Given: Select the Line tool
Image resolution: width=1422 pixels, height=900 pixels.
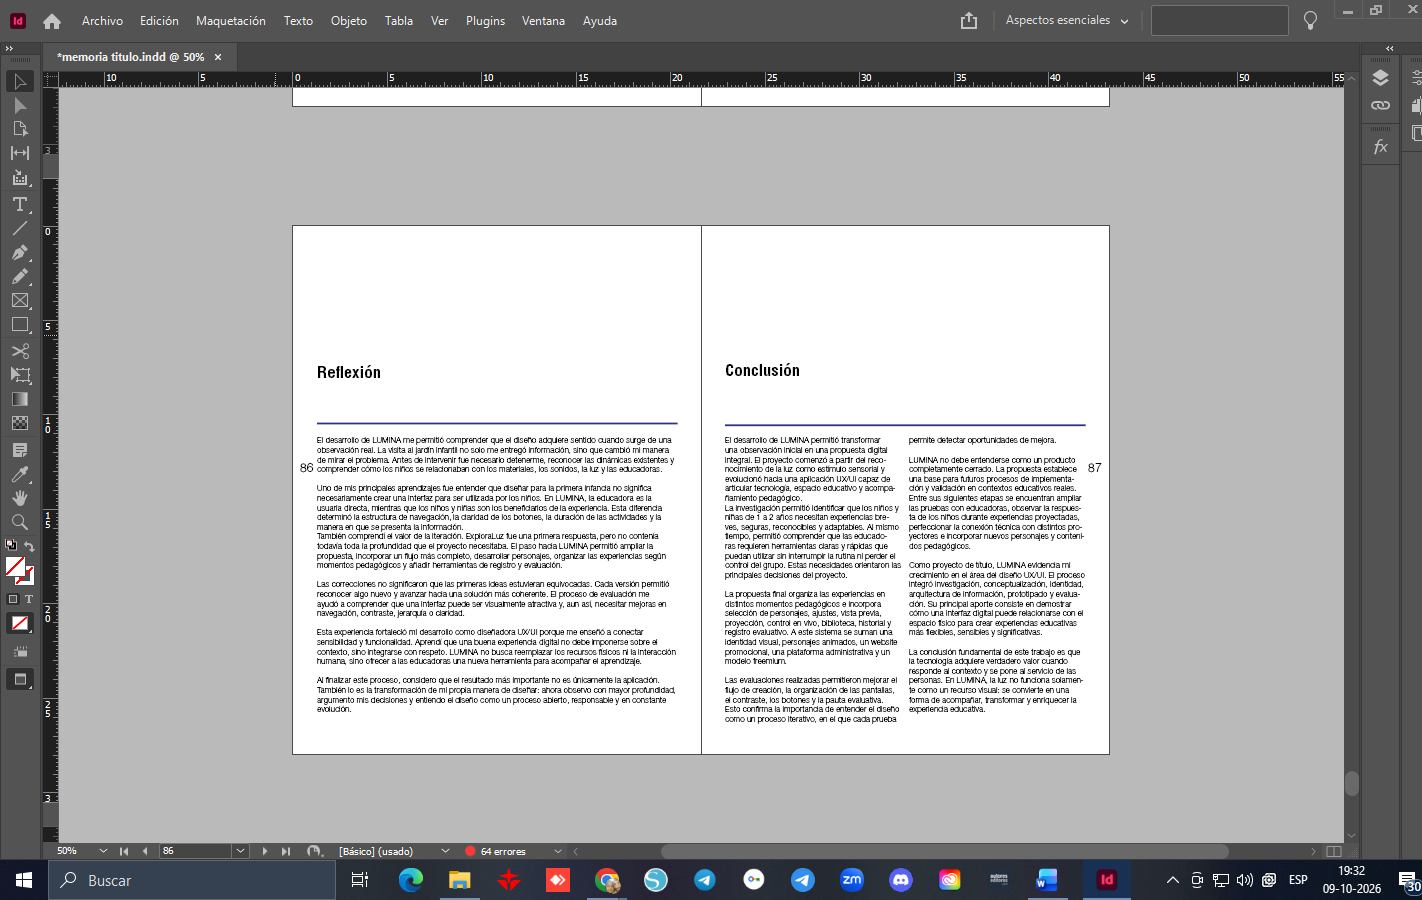Looking at the screenshot, I should (x=20, y=228).
